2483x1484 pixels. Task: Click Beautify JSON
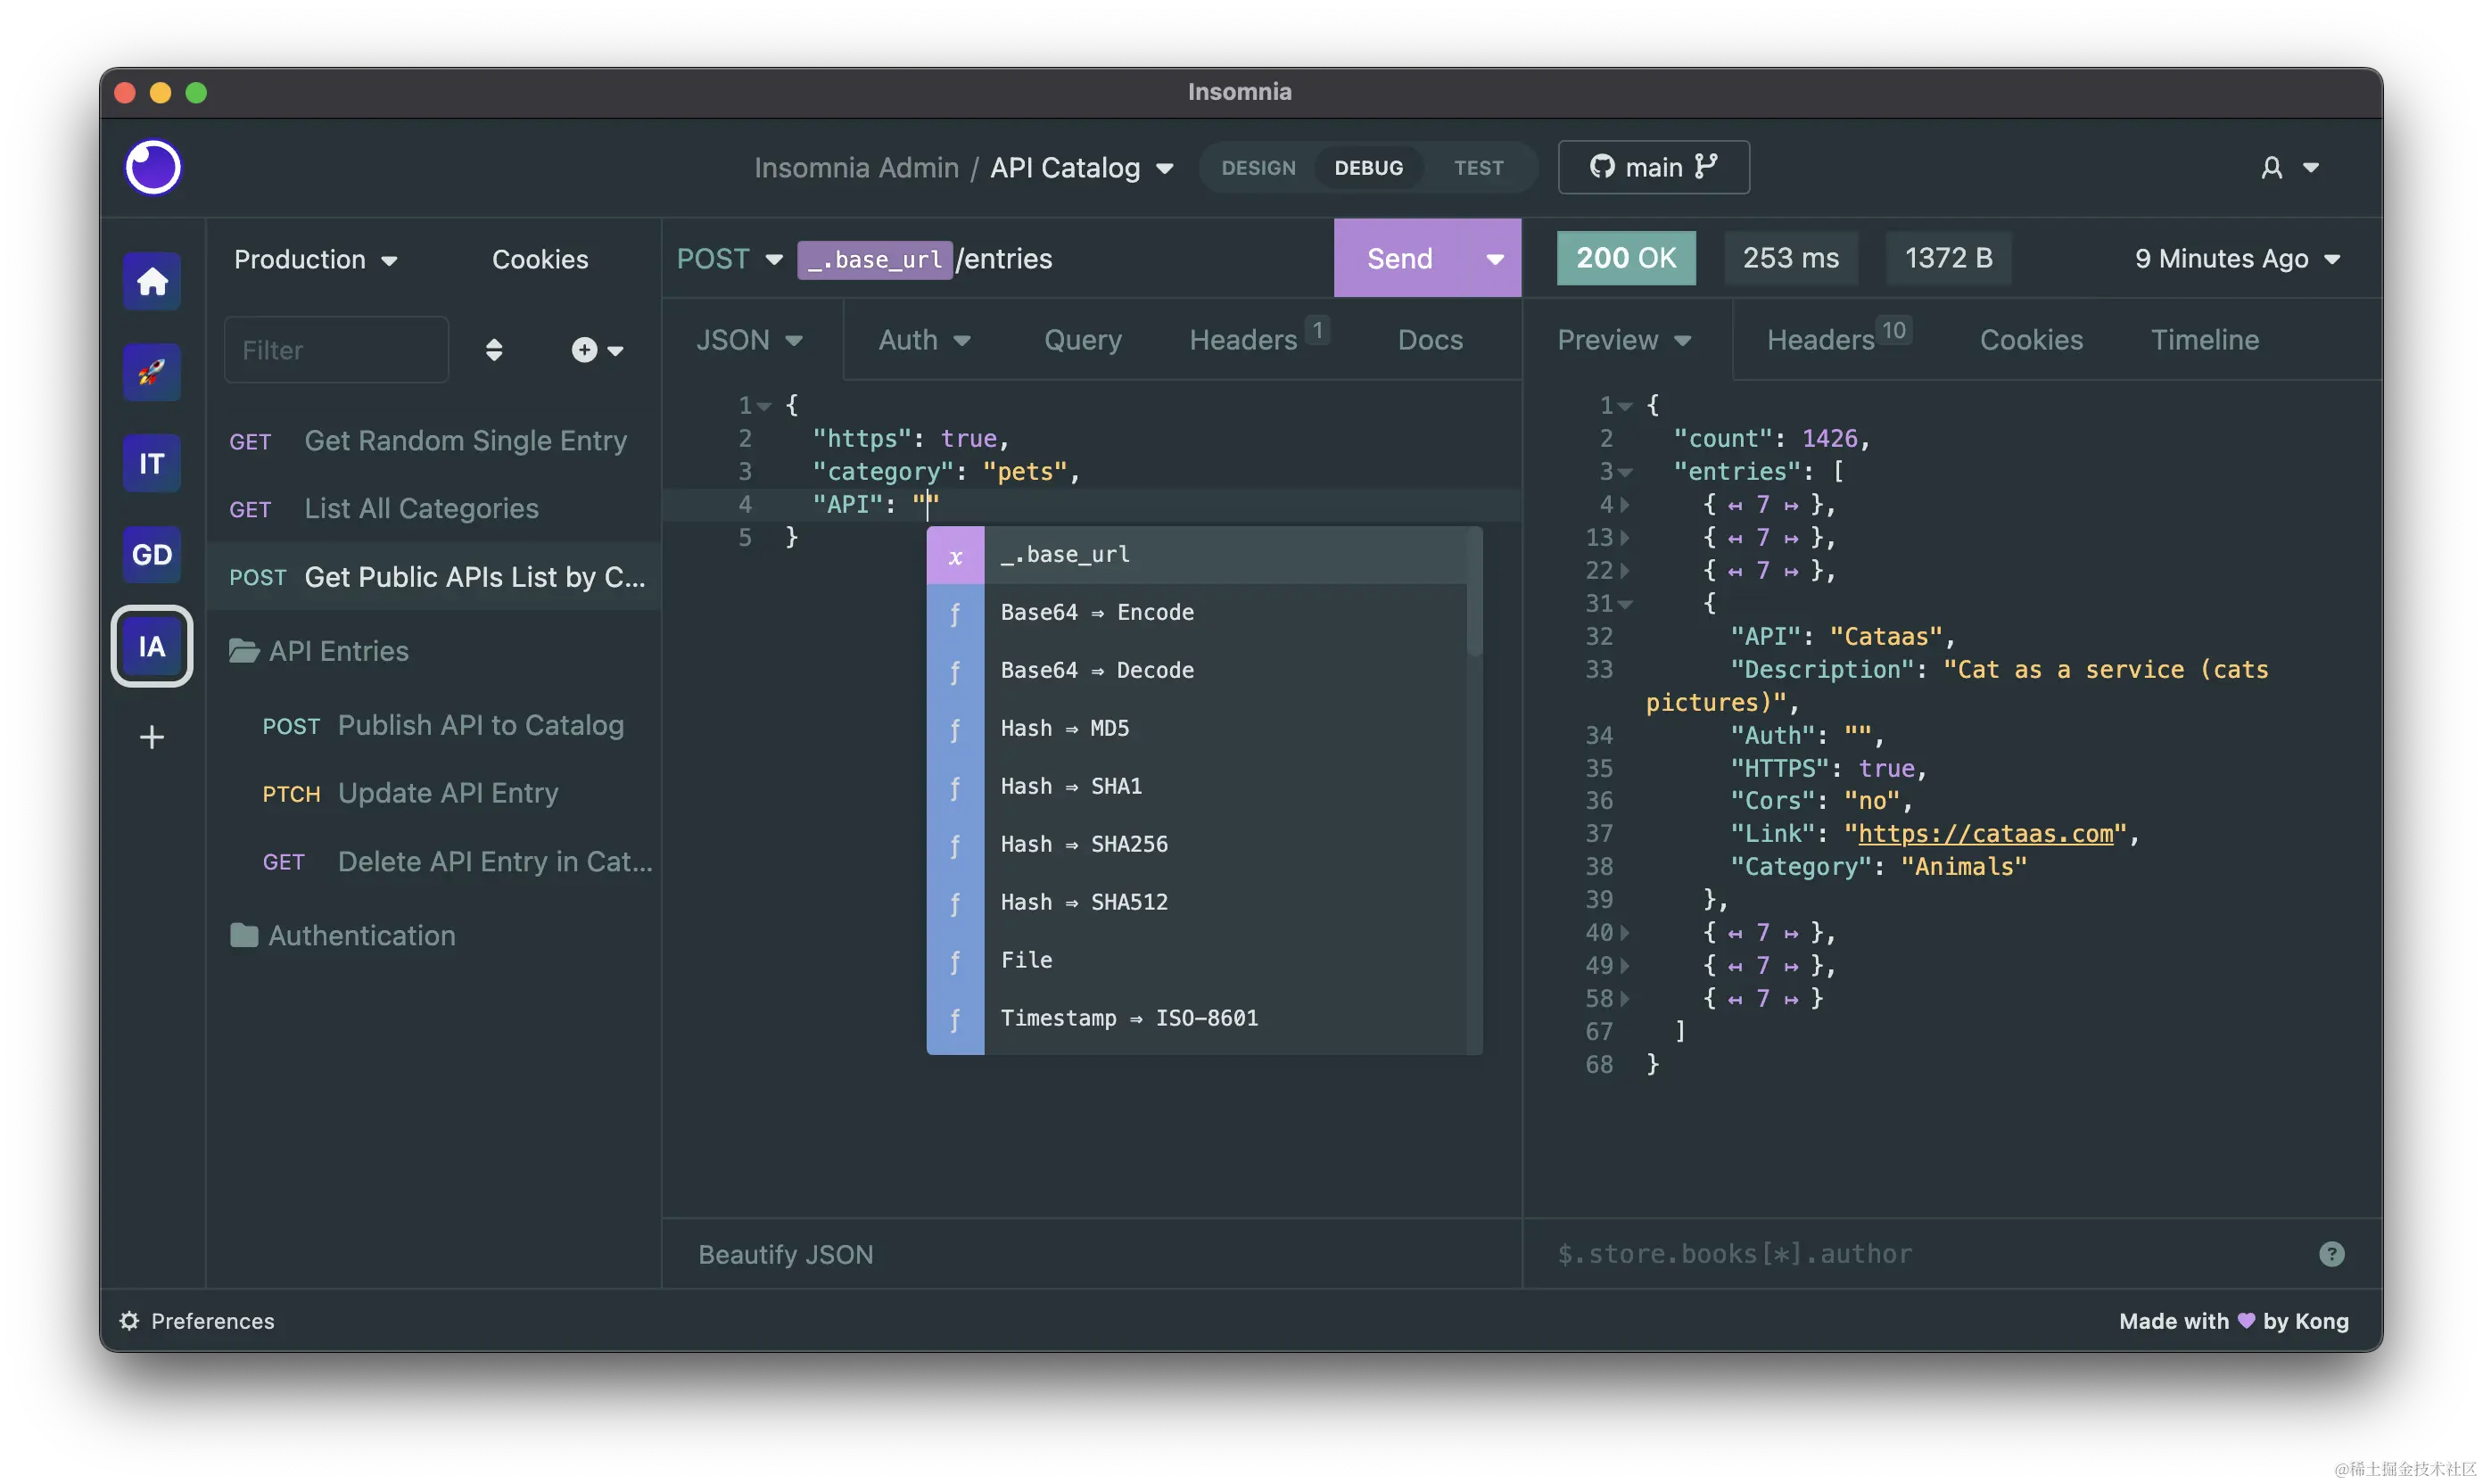785,1254
